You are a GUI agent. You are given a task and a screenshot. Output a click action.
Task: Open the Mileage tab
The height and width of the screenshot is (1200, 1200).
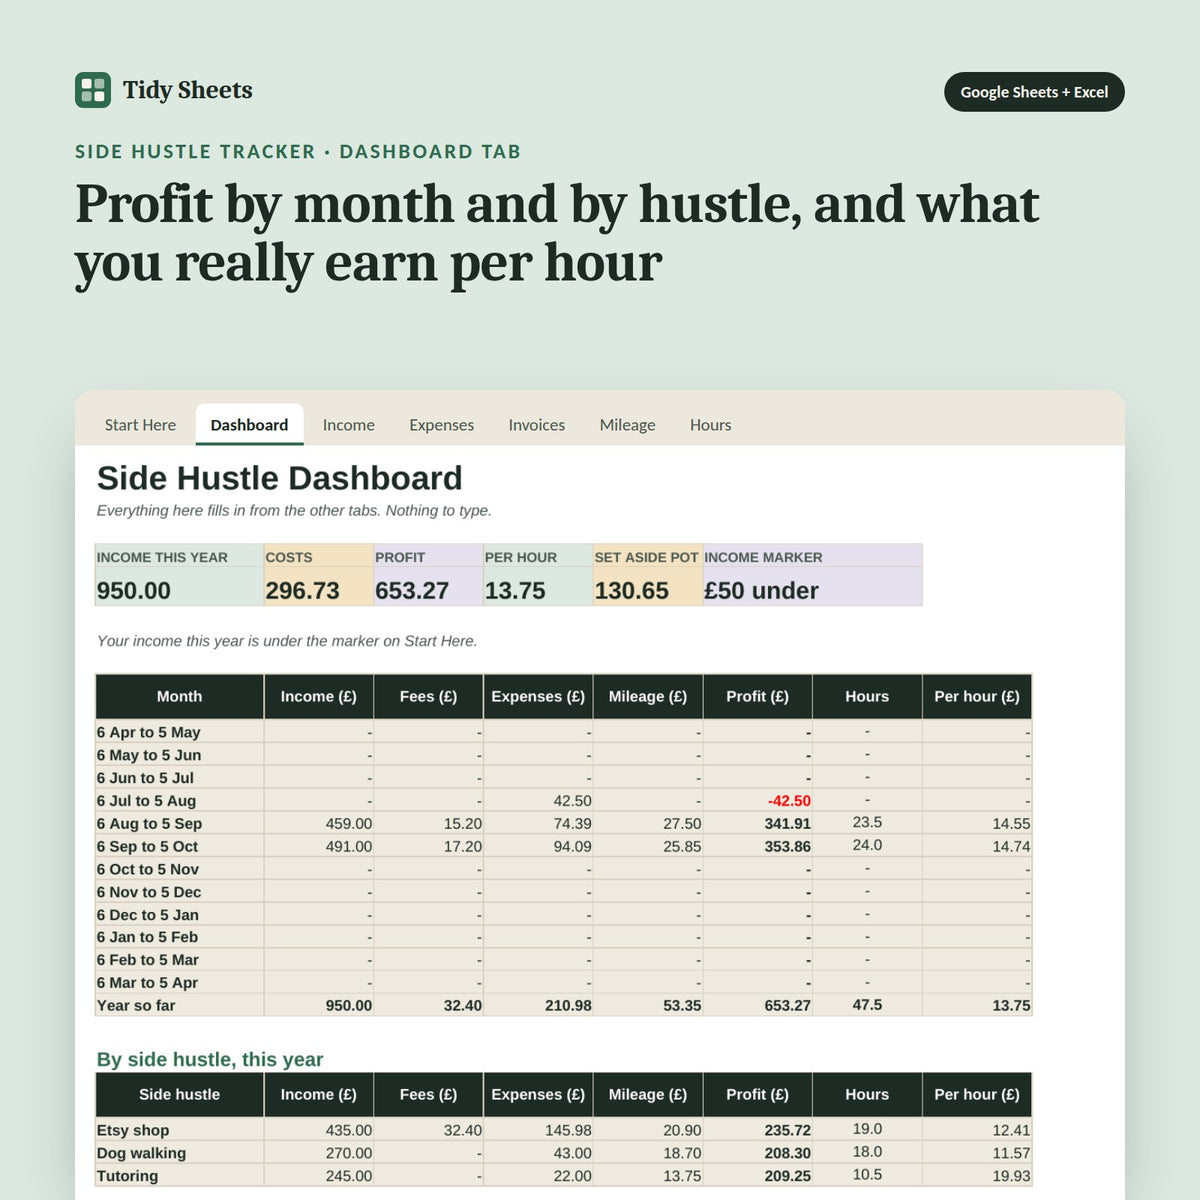click(x=628, y=425)
